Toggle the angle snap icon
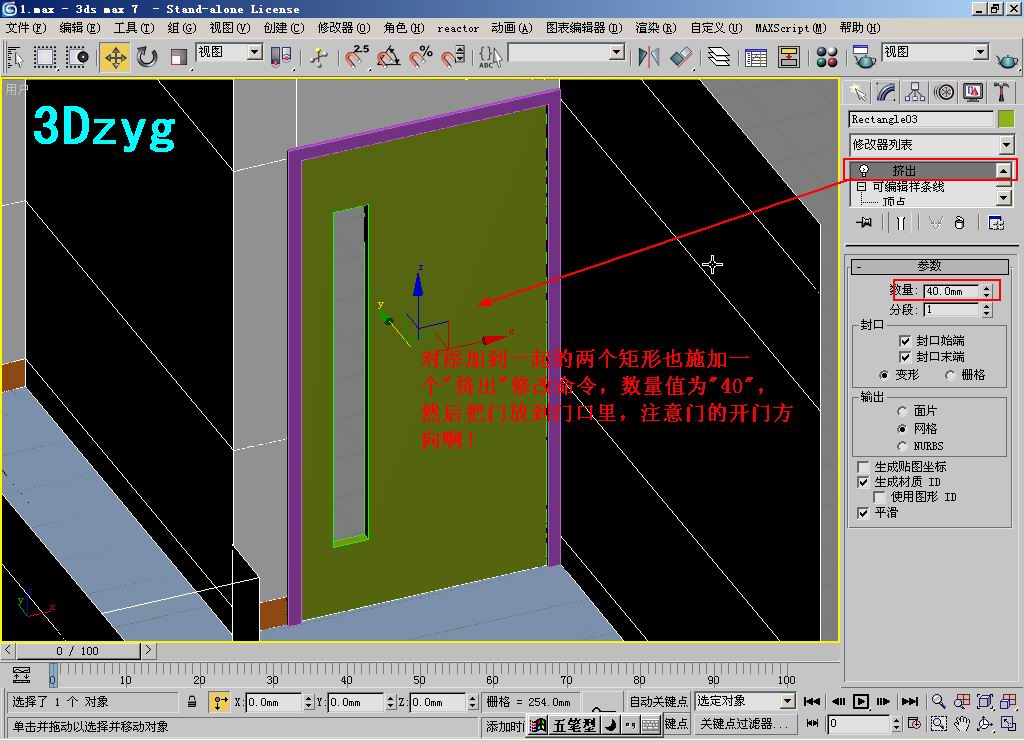Viewport: 1024px width, 742px height. pos(389,57)
